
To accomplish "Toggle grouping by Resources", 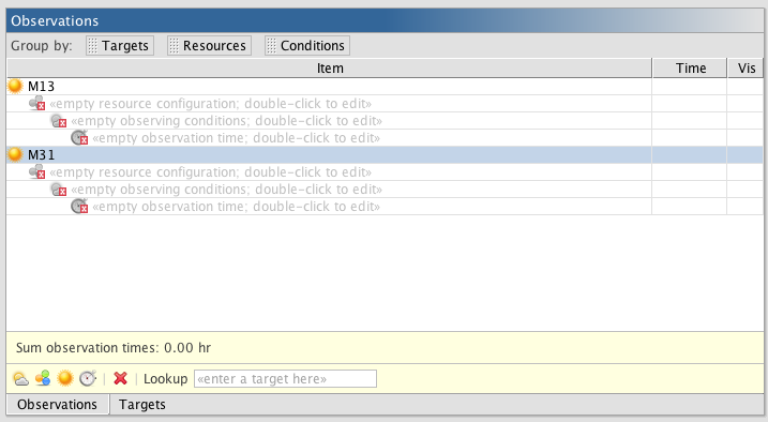I will (x=209, y=46).
